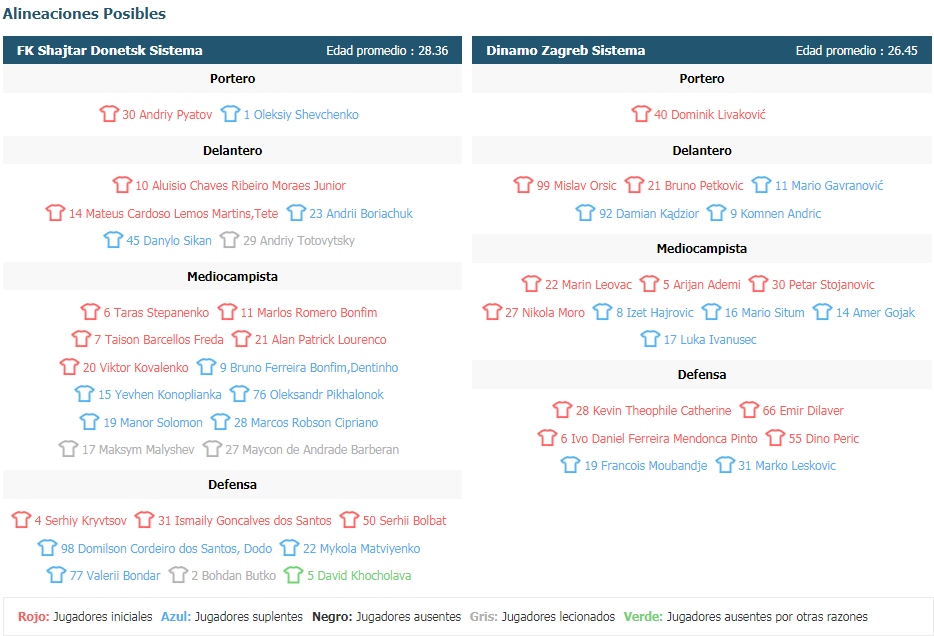Click the Defensa heading under Shajtar Donetsk

232,484
